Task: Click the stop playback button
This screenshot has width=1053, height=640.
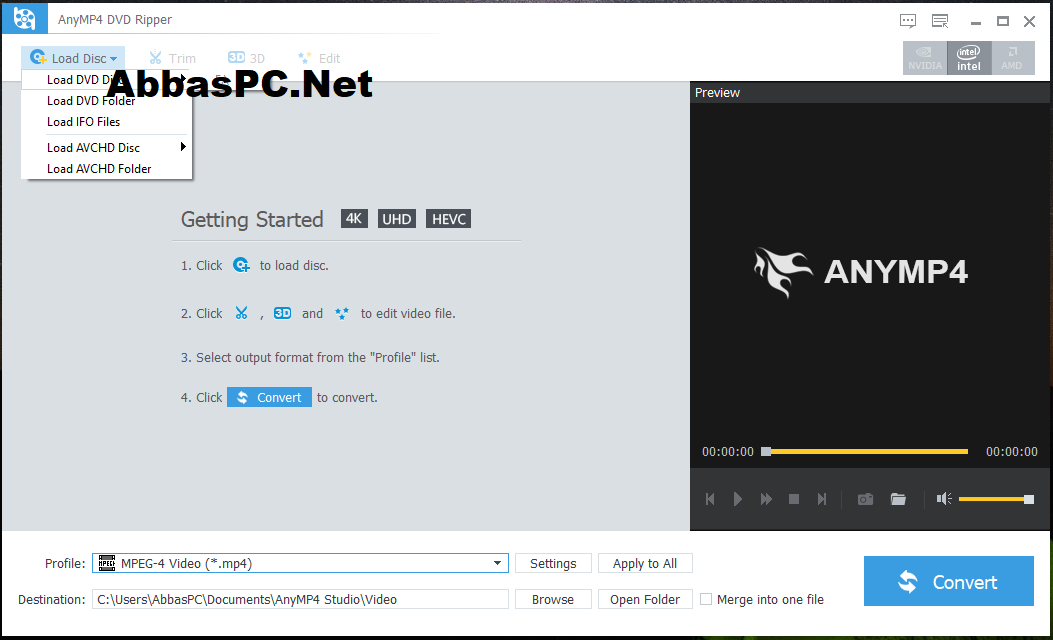Action: coord(793,499)
